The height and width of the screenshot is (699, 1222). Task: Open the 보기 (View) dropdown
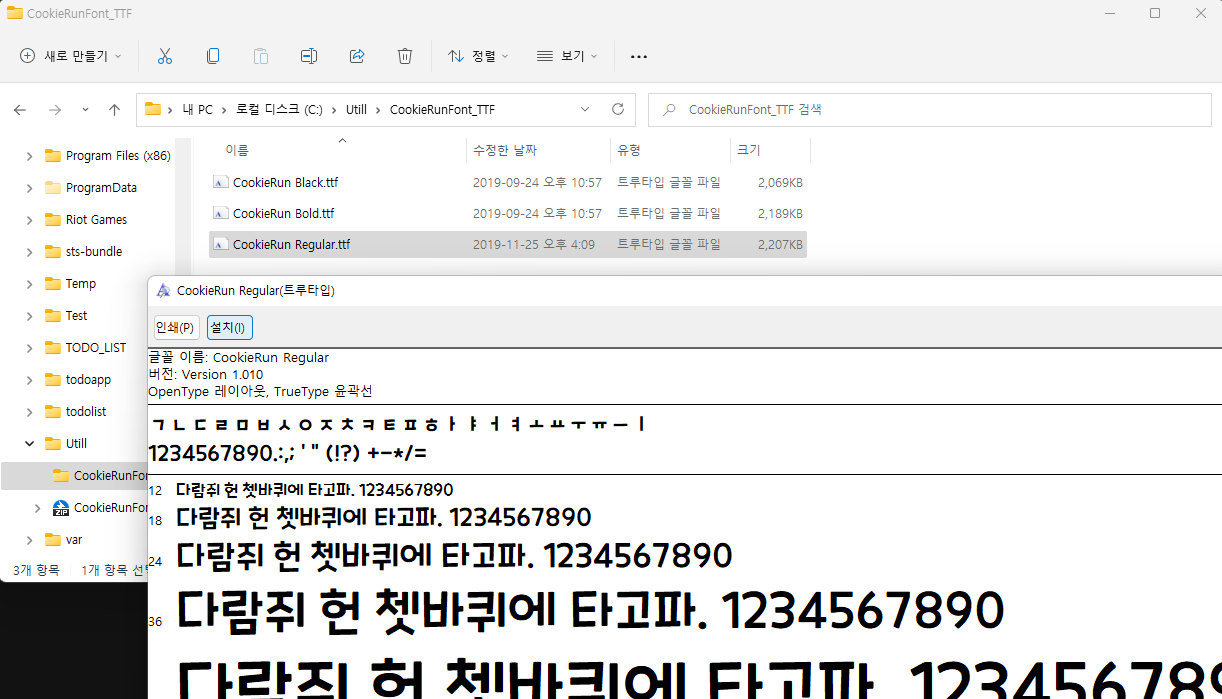(567, 56)
